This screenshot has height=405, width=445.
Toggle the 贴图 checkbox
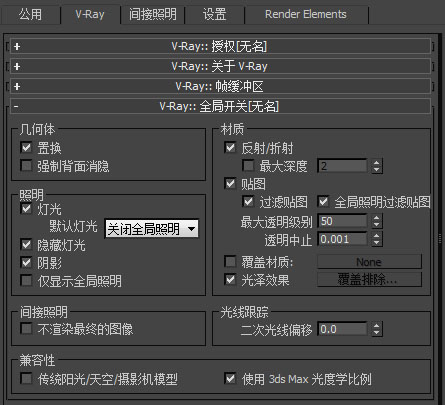click(230, 183)
